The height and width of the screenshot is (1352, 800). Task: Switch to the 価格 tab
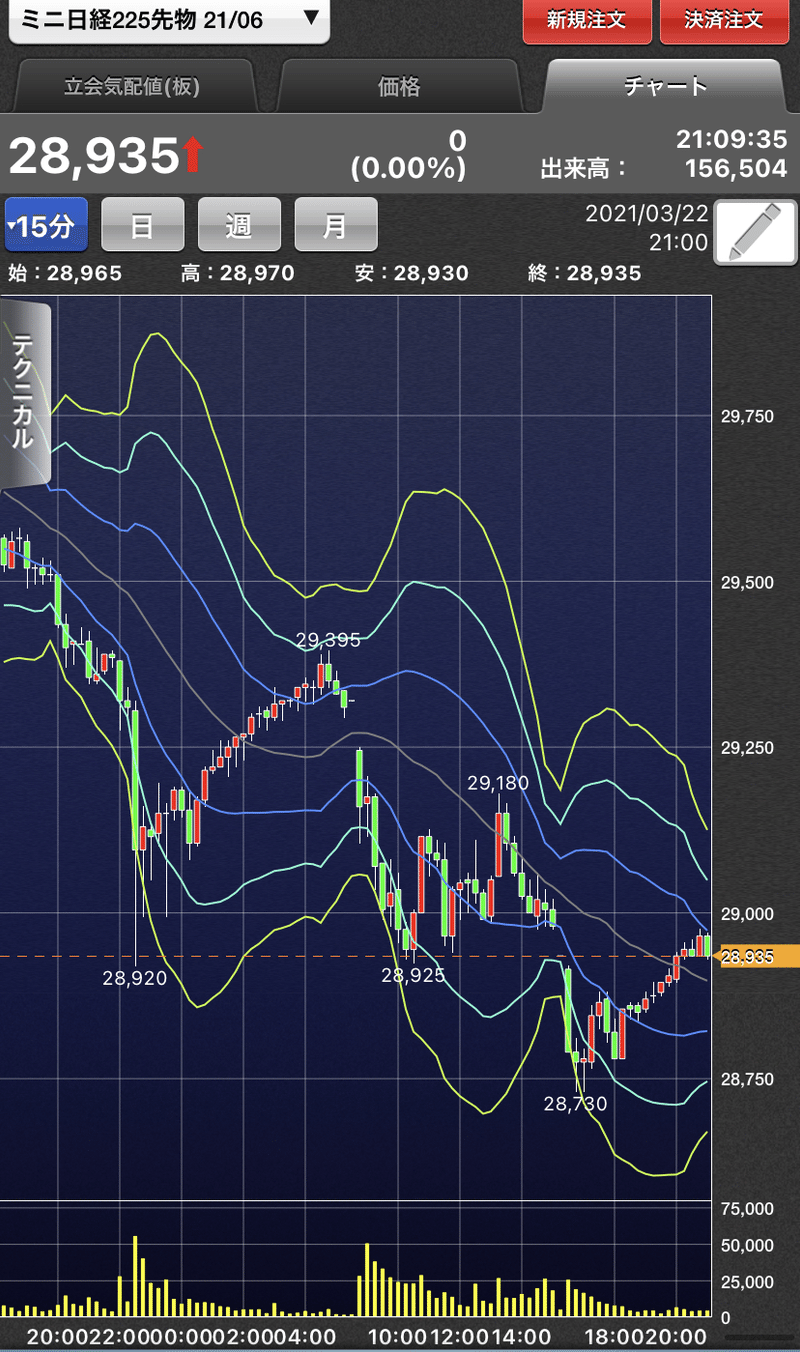pos(399,87)
